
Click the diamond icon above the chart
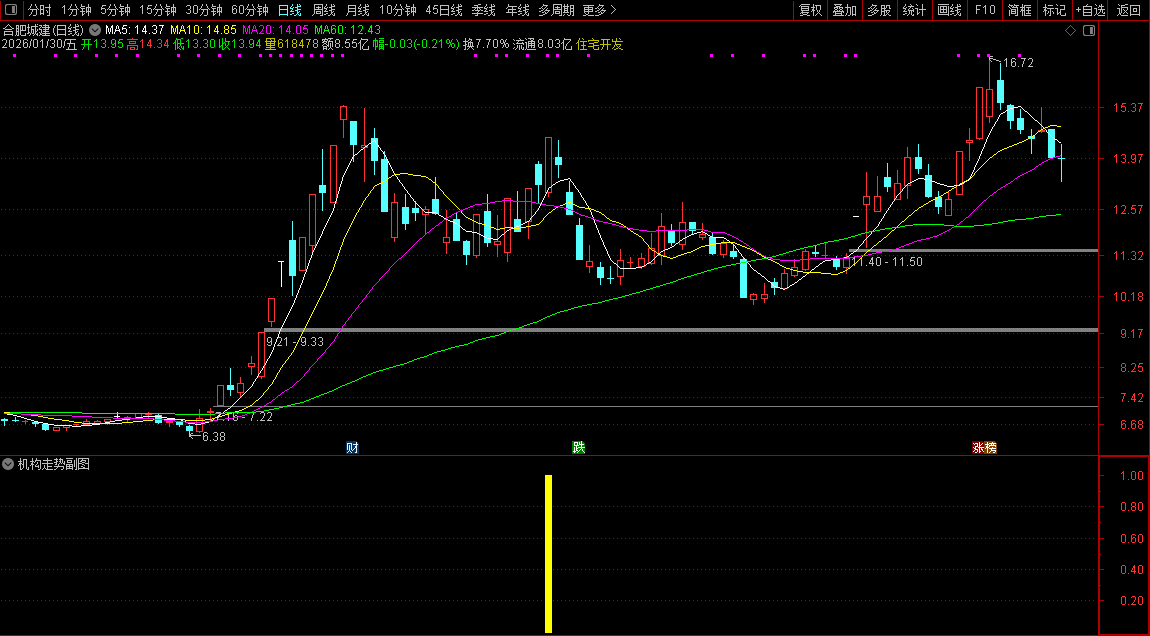(1070, 31)
